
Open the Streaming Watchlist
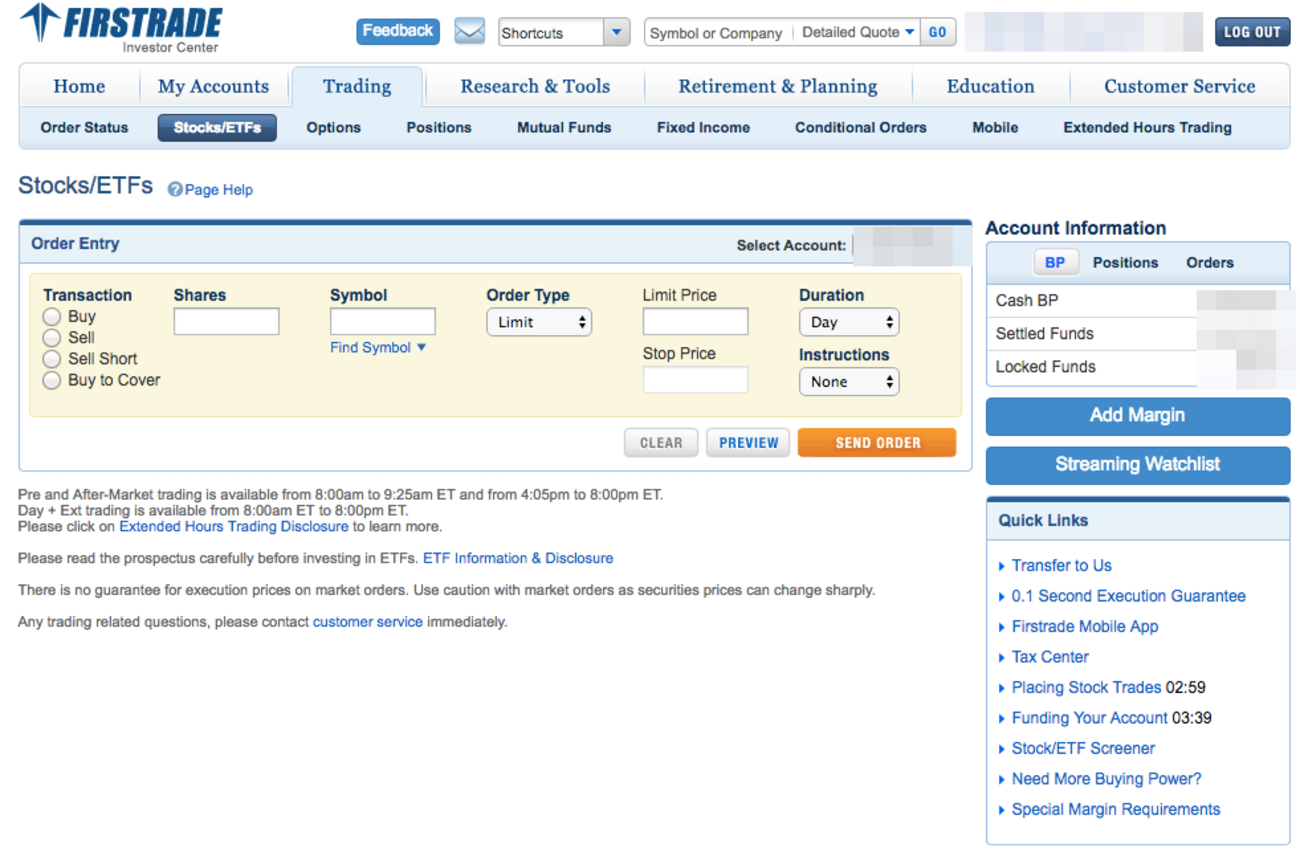pyautogui.click(x=1138, y=465)
